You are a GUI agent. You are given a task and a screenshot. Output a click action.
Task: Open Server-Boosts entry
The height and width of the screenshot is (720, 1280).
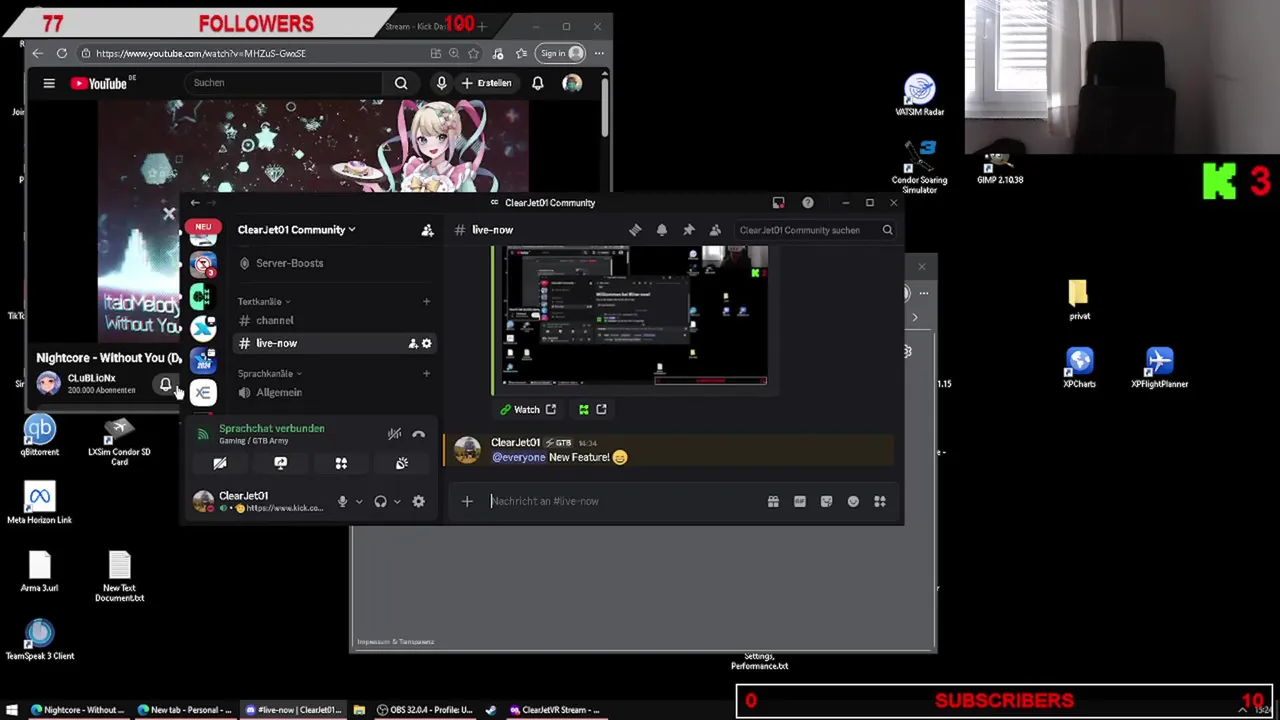(x=334, y=263)
